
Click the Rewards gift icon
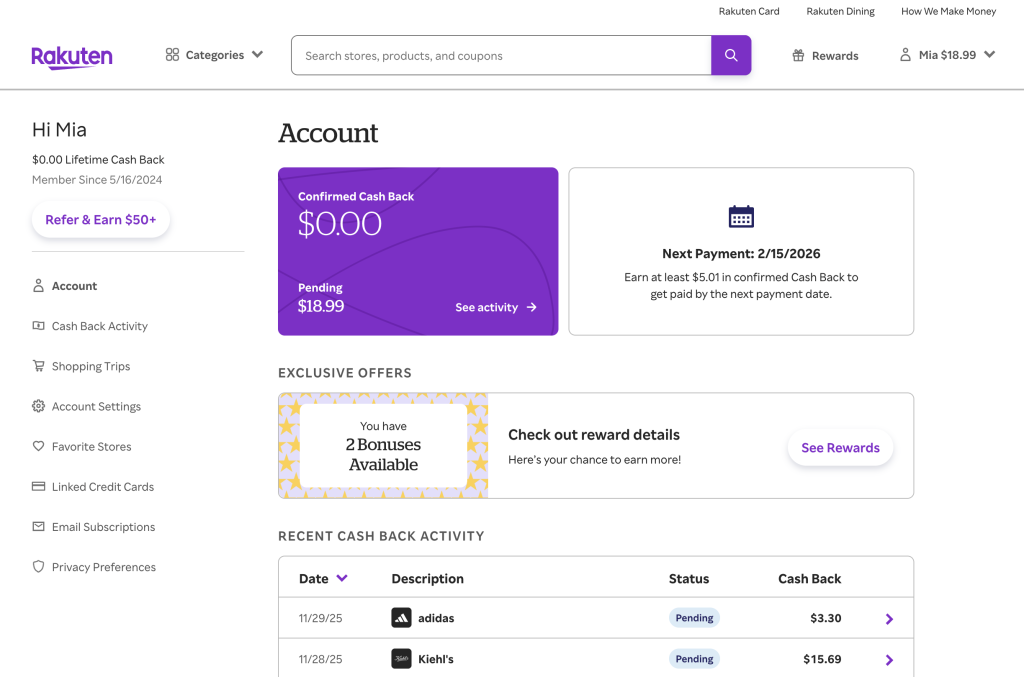[798, 56]
